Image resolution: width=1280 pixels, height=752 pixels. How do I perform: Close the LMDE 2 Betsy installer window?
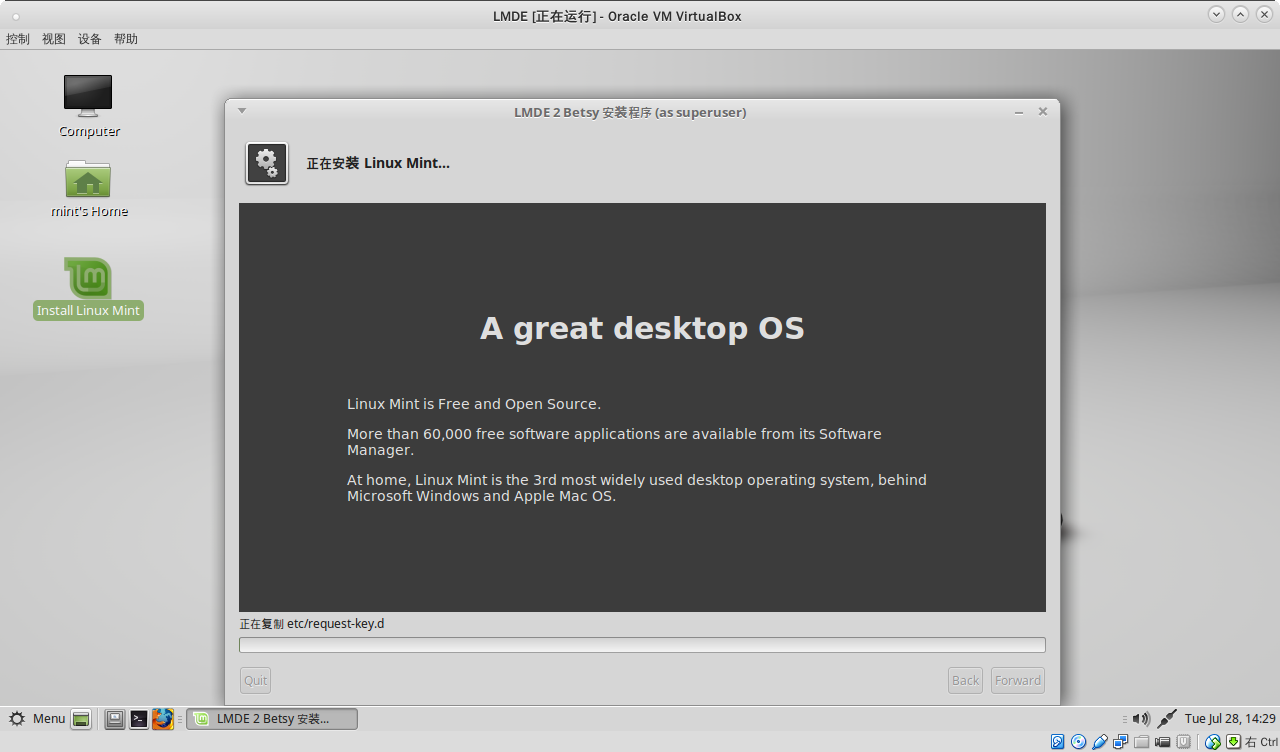pyautogui.click(x=1043, y=112)
